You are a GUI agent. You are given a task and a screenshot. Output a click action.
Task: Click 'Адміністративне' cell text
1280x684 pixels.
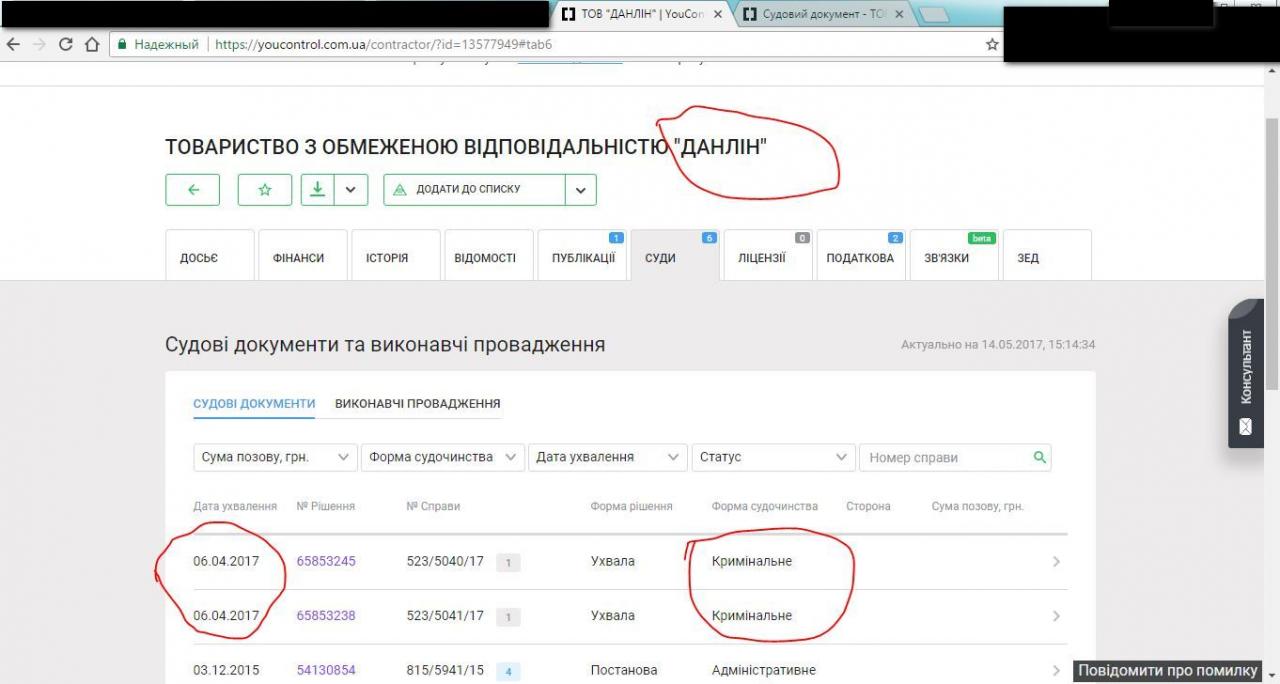[764, 670]
